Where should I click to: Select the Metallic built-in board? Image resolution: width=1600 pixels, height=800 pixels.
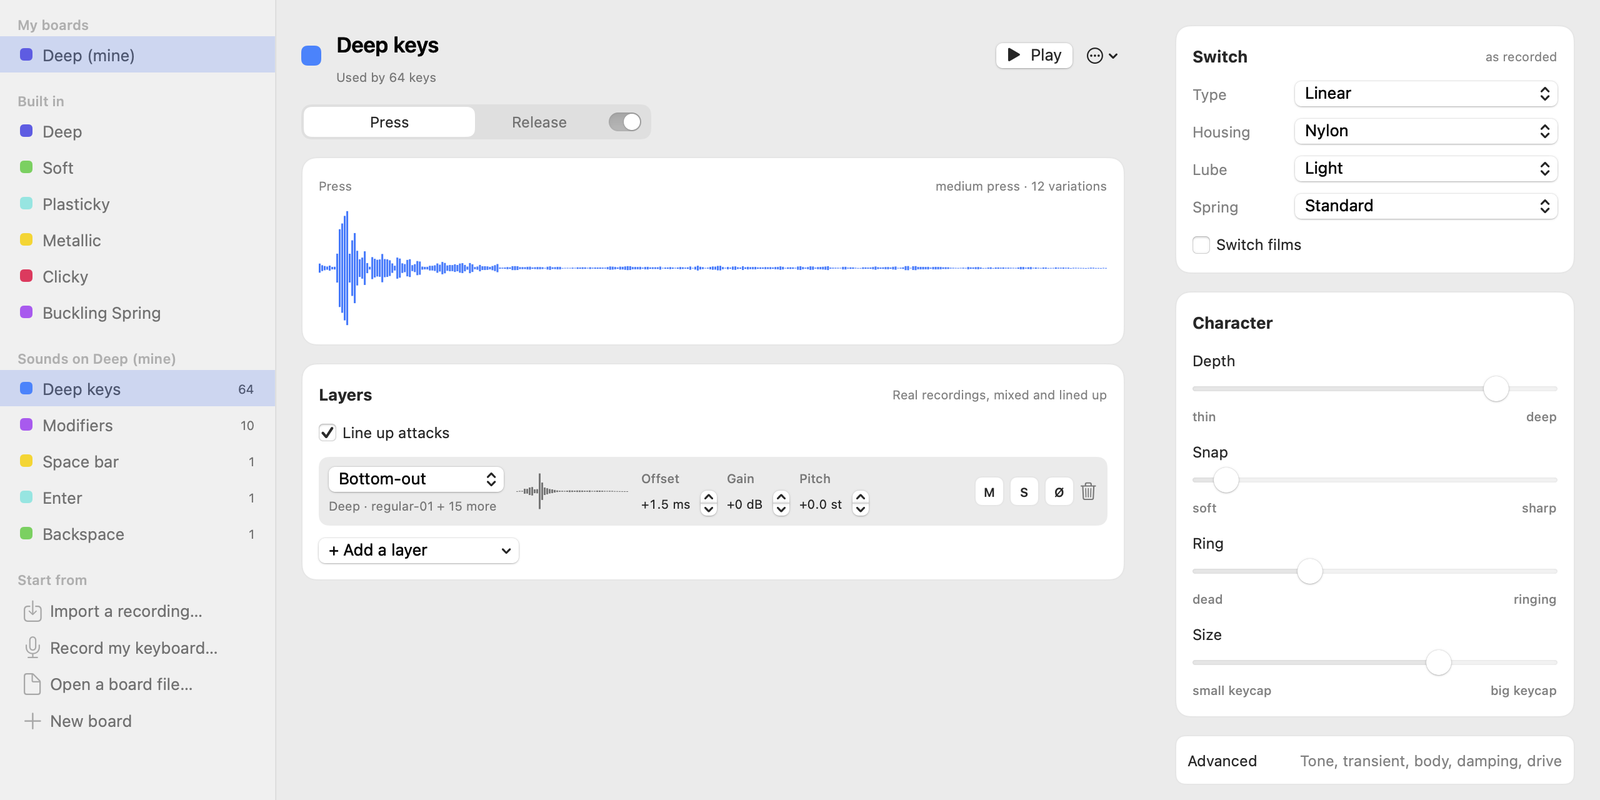pos(138,240)
